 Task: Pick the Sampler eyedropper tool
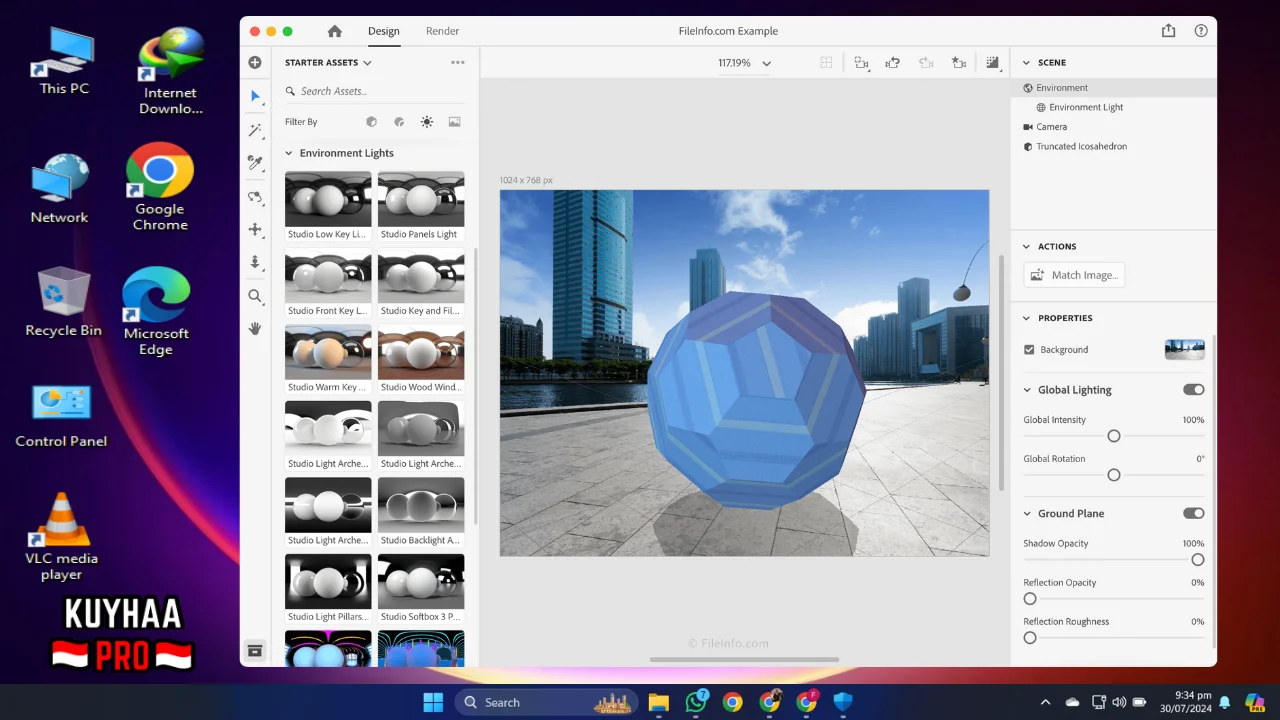[x=255, y=163]
